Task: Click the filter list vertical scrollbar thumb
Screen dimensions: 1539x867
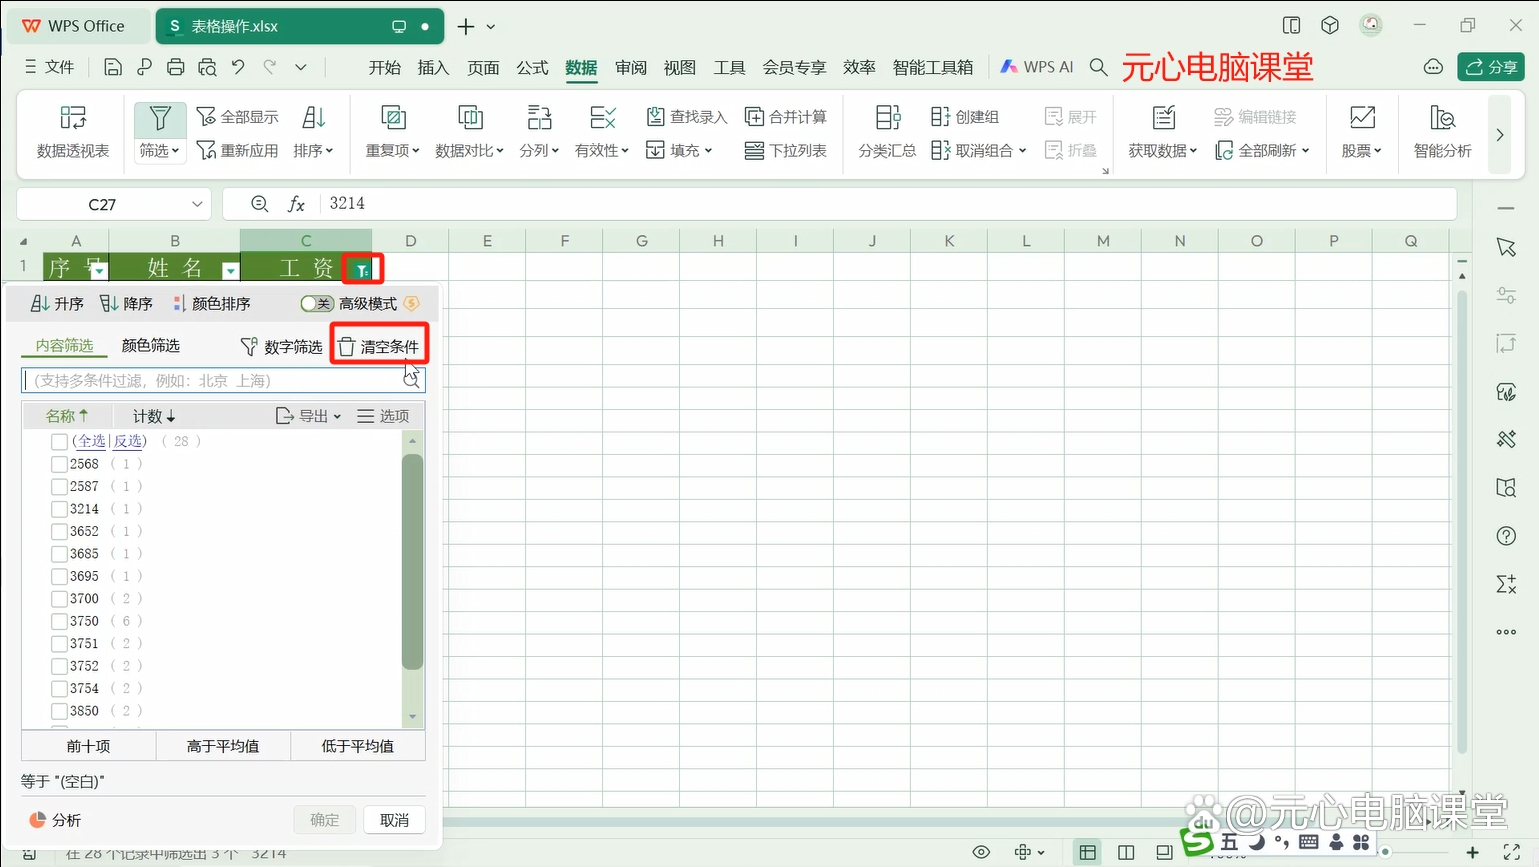Action: (412, 561)
